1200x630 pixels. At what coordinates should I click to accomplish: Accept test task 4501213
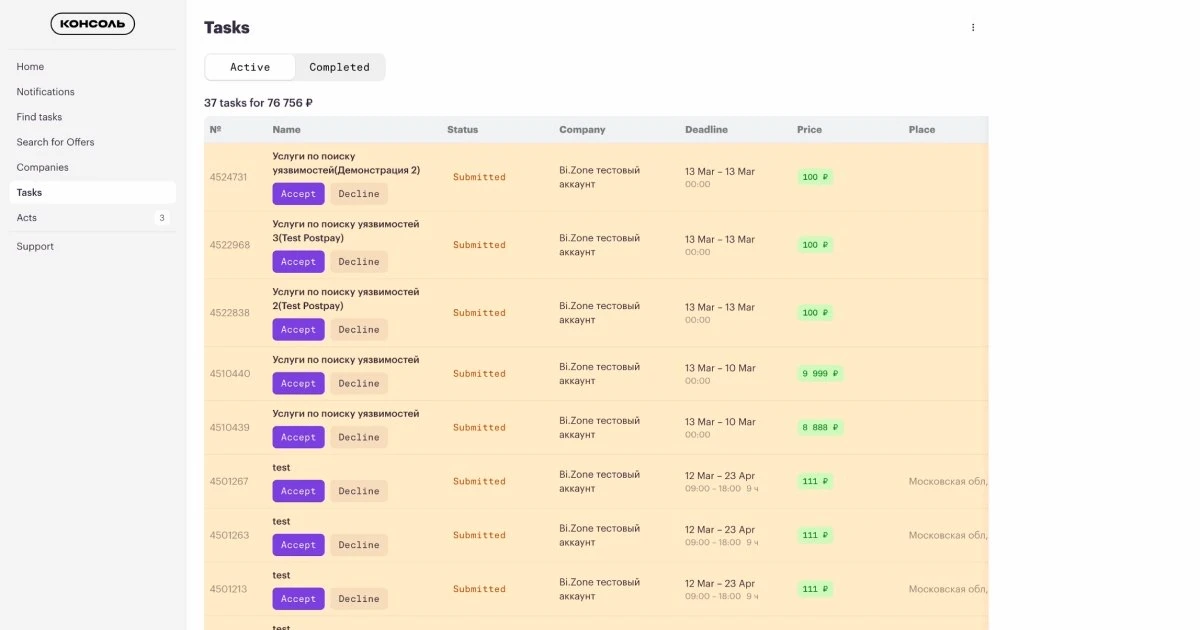pyautogui.click(x=298, y=600)
